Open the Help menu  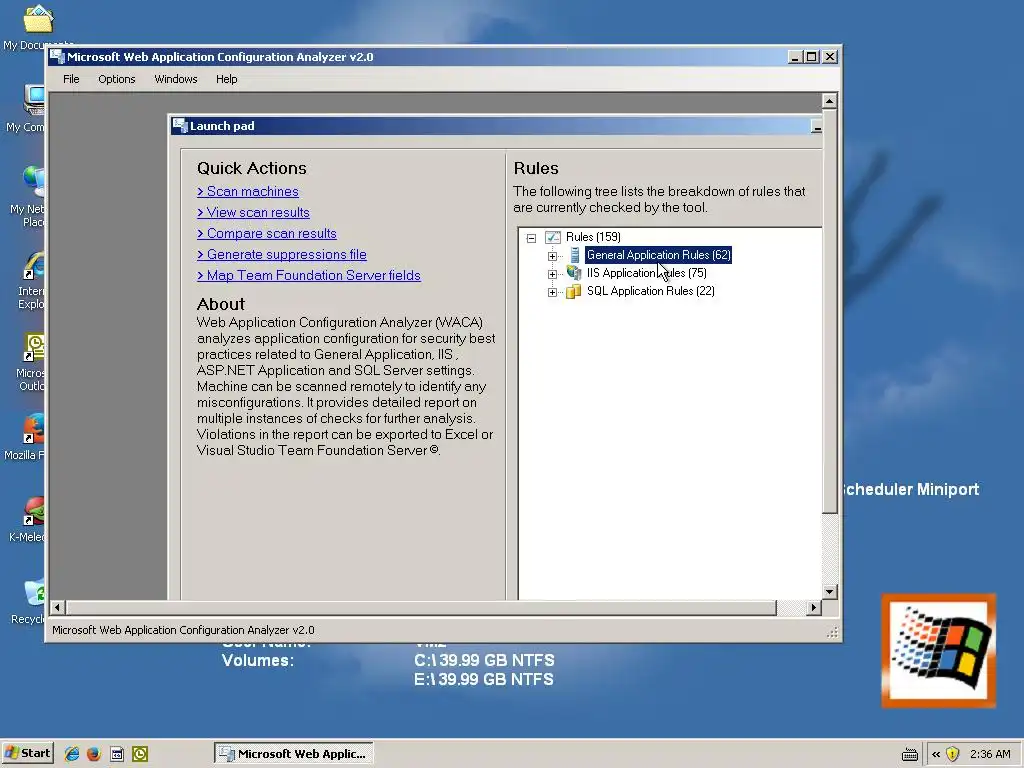pyautogui.click(x=227, y=79)
